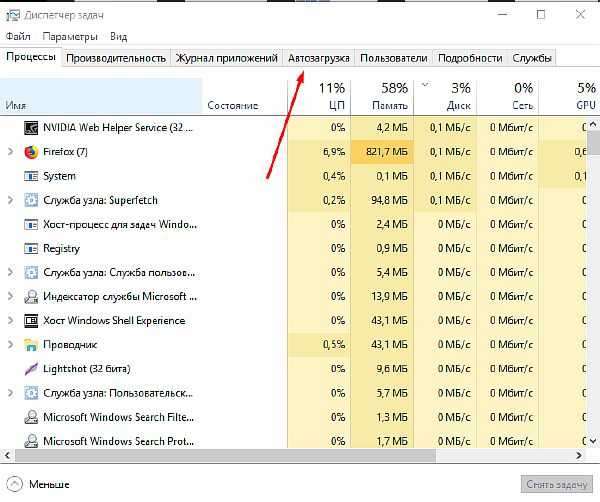The height and width of the screenshot is (502, 600).
Task: Open the Службы tab
Action: (532, 58)
